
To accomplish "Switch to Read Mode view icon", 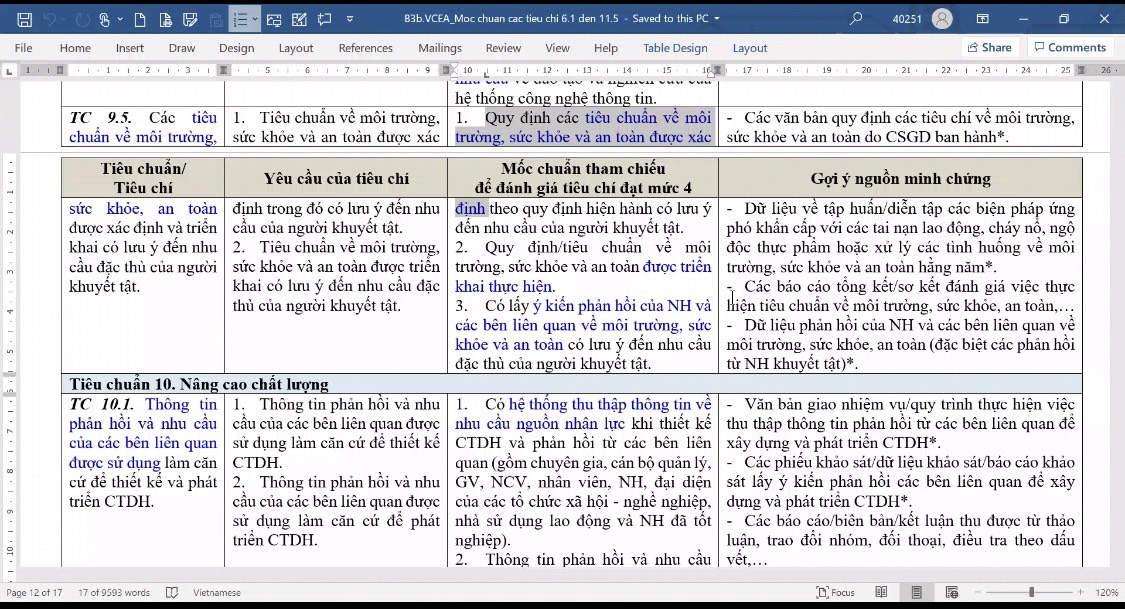I will pyautogui.click(x=881, y=593).
